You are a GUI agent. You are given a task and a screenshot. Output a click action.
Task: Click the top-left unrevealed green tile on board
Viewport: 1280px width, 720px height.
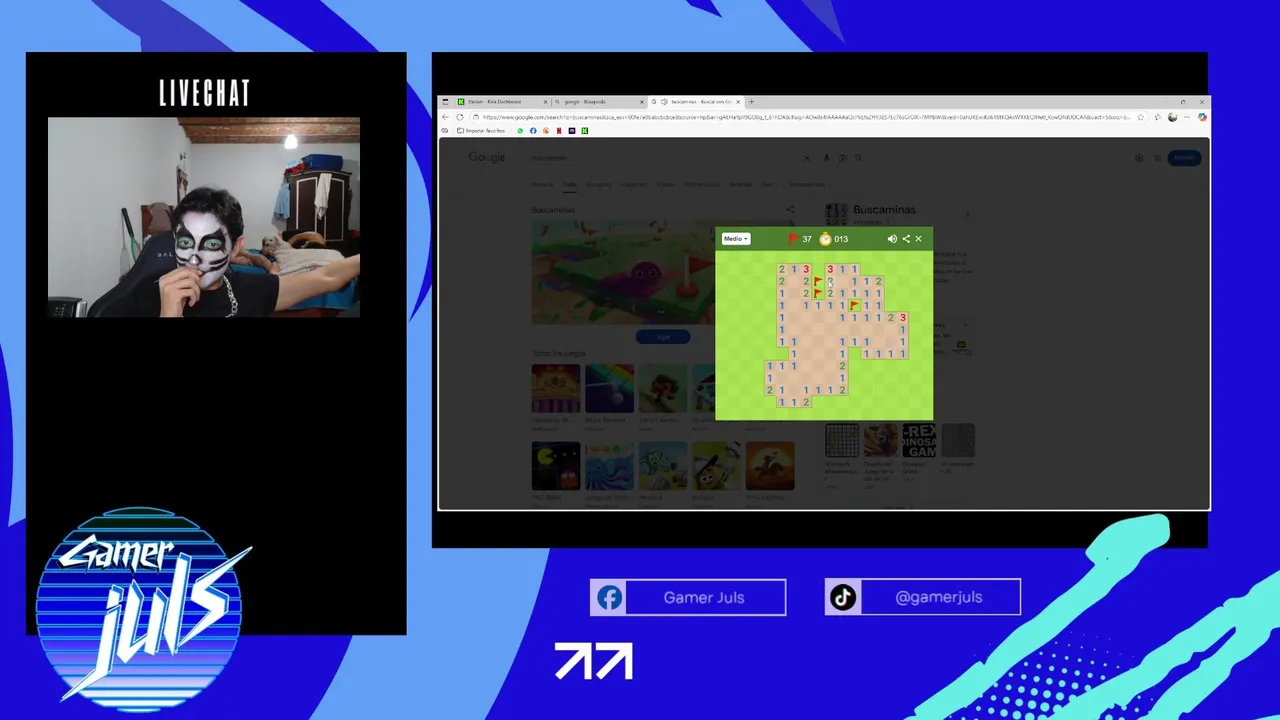721,257
